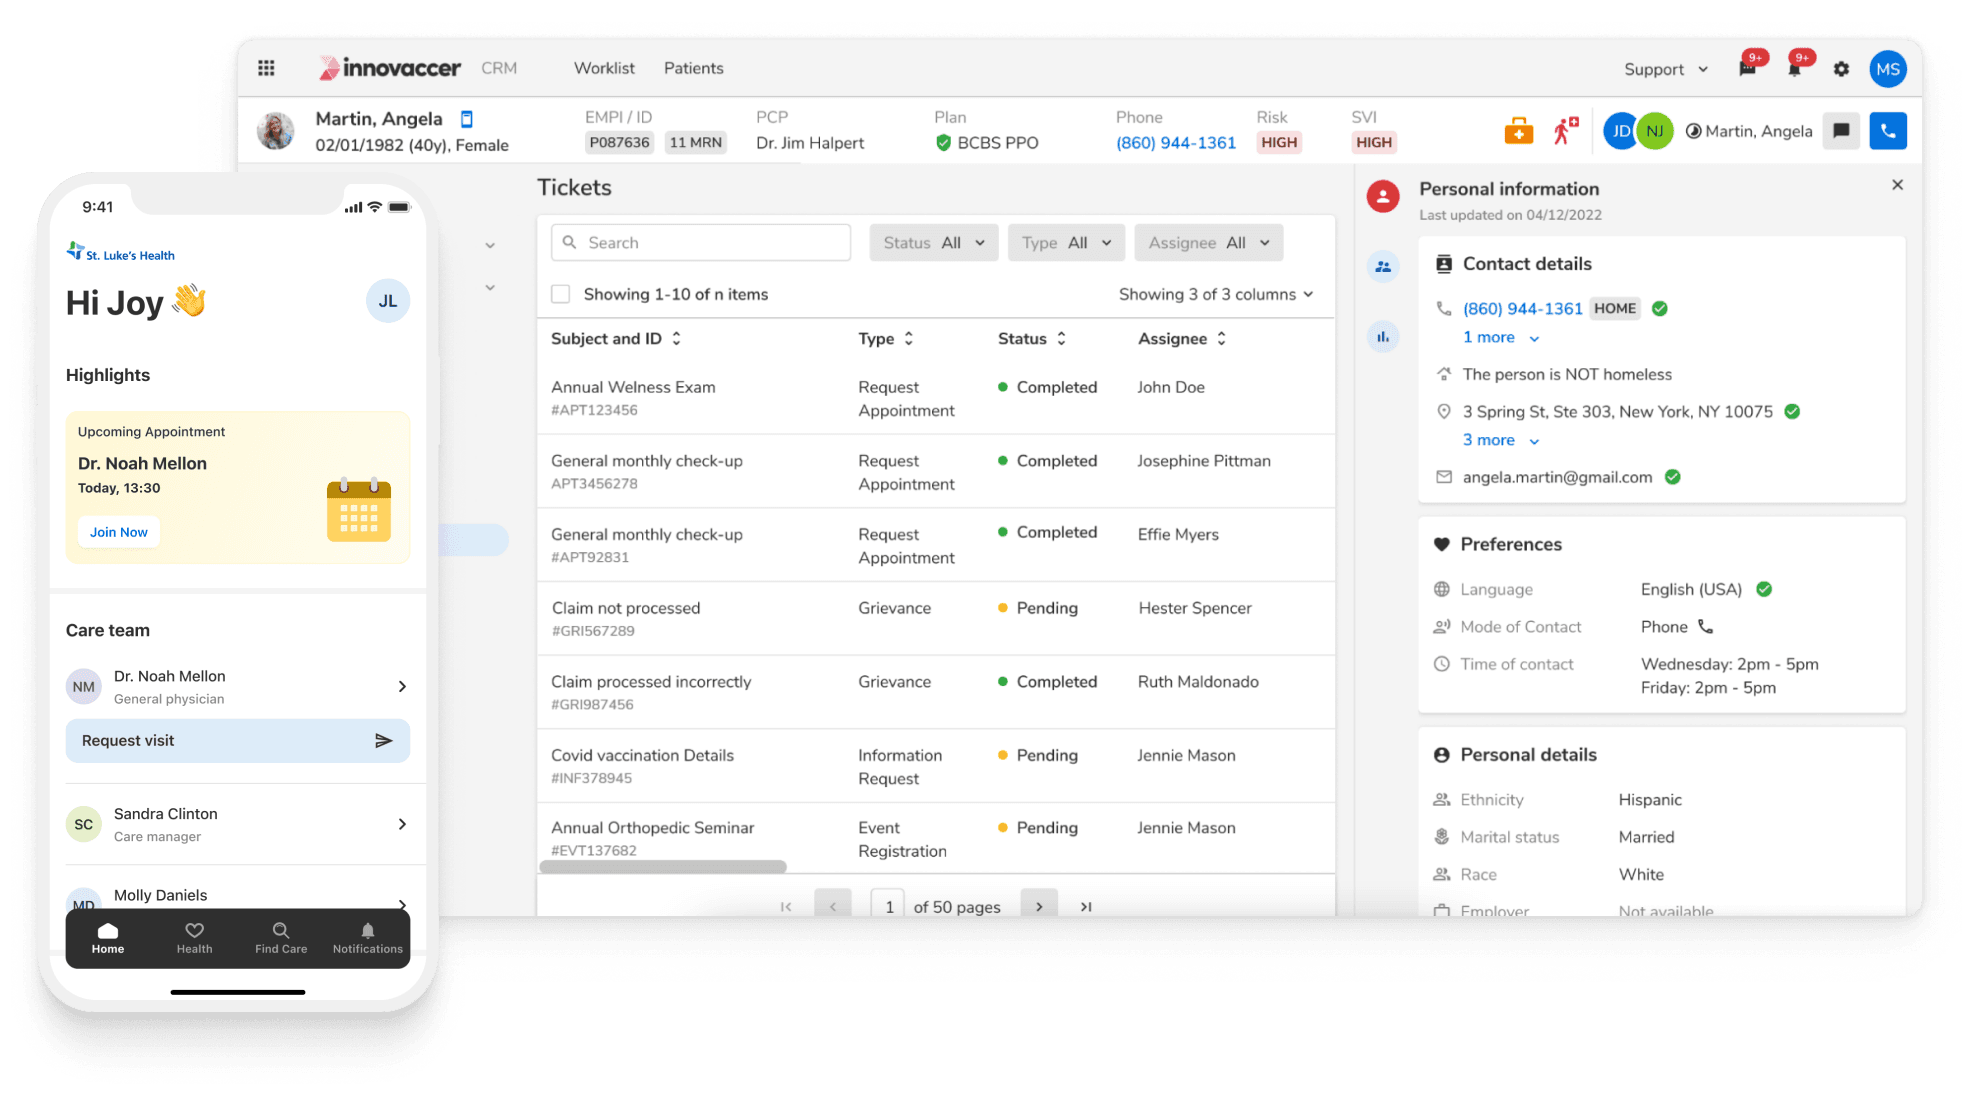Click the blue phone call button

tap(1888, 131)
